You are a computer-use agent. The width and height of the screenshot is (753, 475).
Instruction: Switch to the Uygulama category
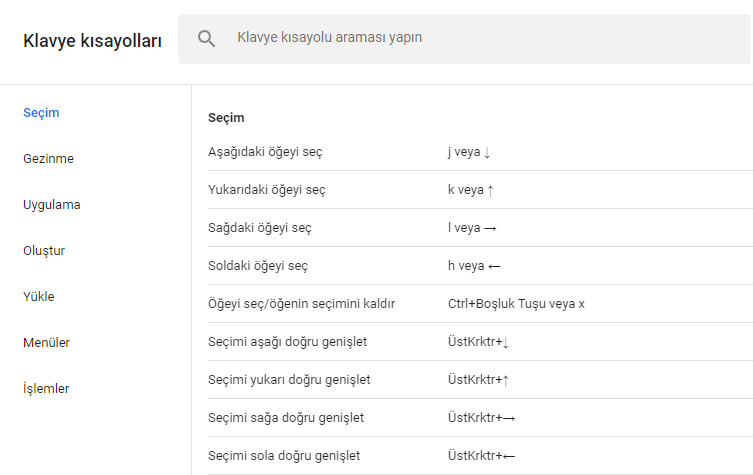[51, 205]
